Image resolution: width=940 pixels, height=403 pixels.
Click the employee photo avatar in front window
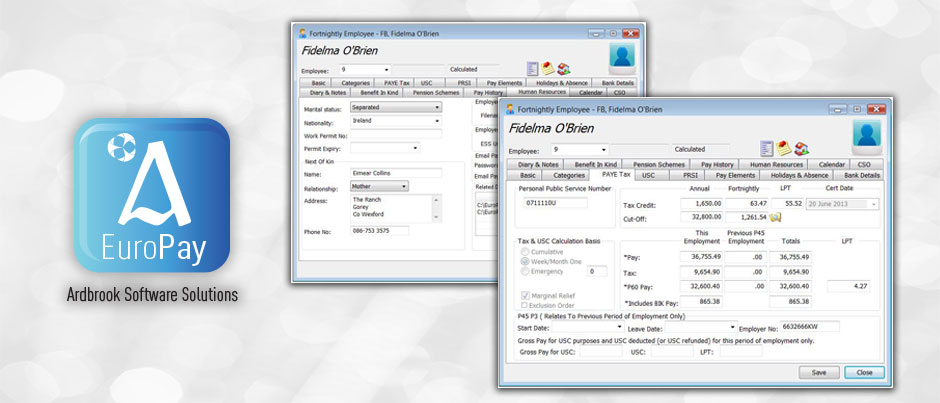point(867,137)
